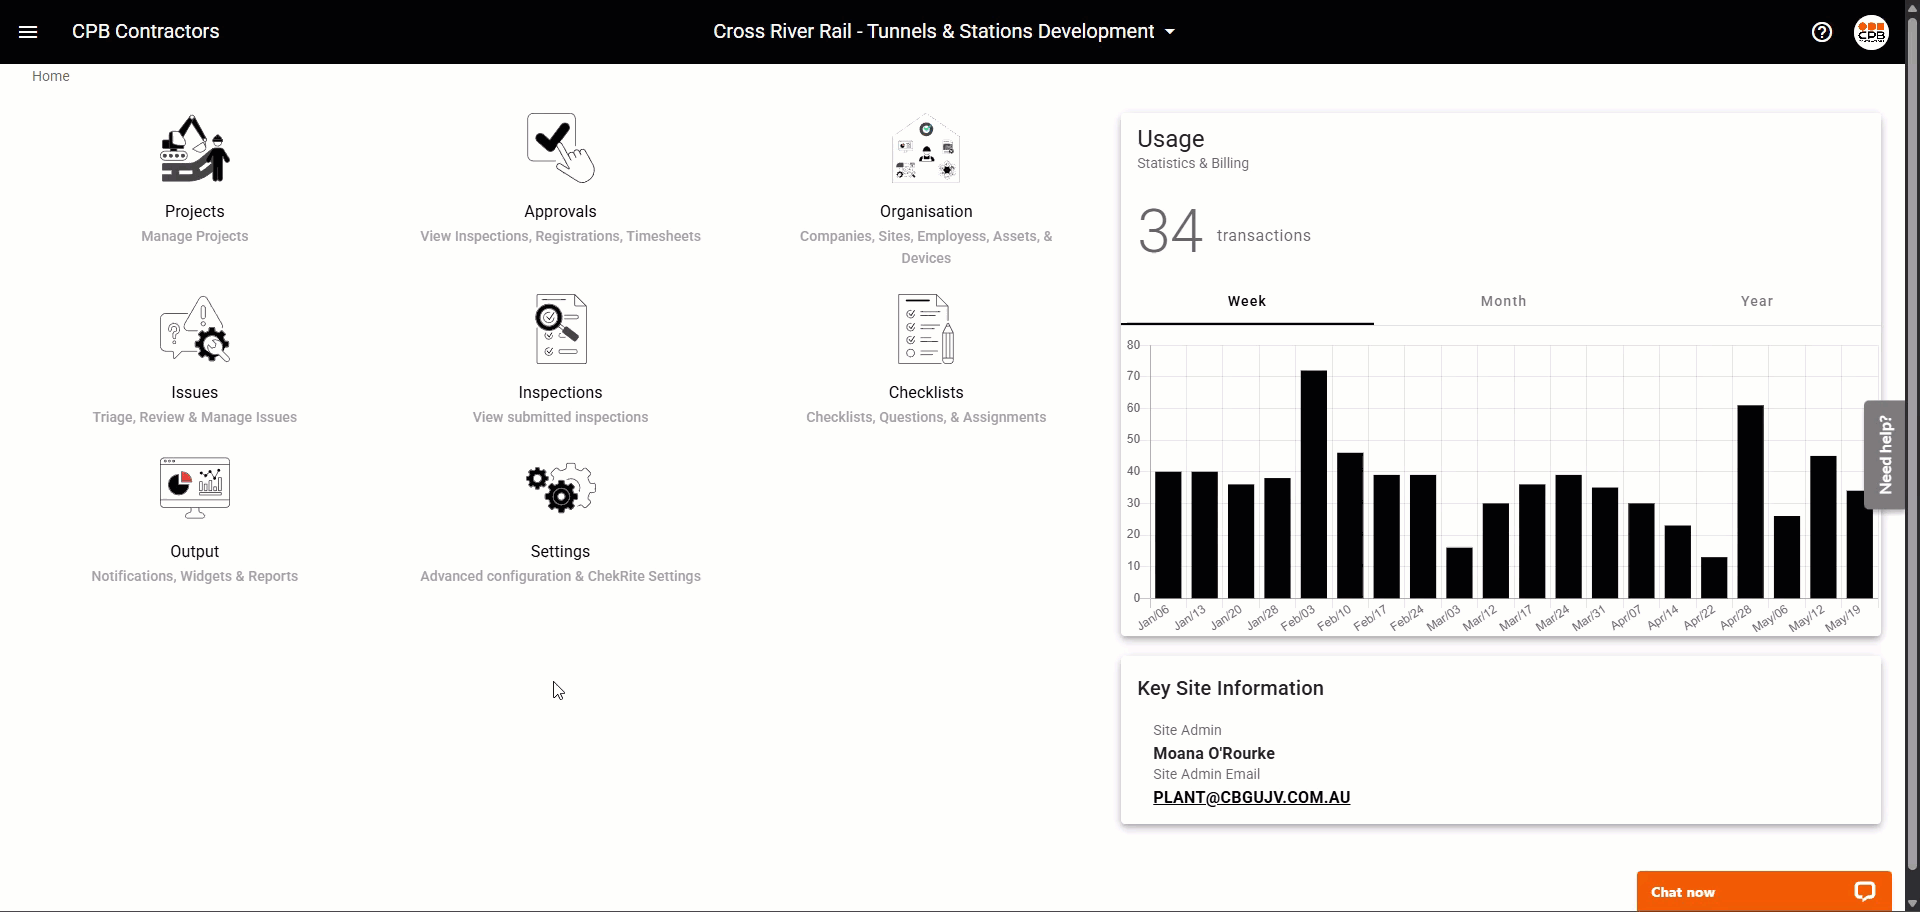Screen dimensions: 1920x912
Task: Click the Feb/03 tallest chart bar
Action: coord(1314,484)
